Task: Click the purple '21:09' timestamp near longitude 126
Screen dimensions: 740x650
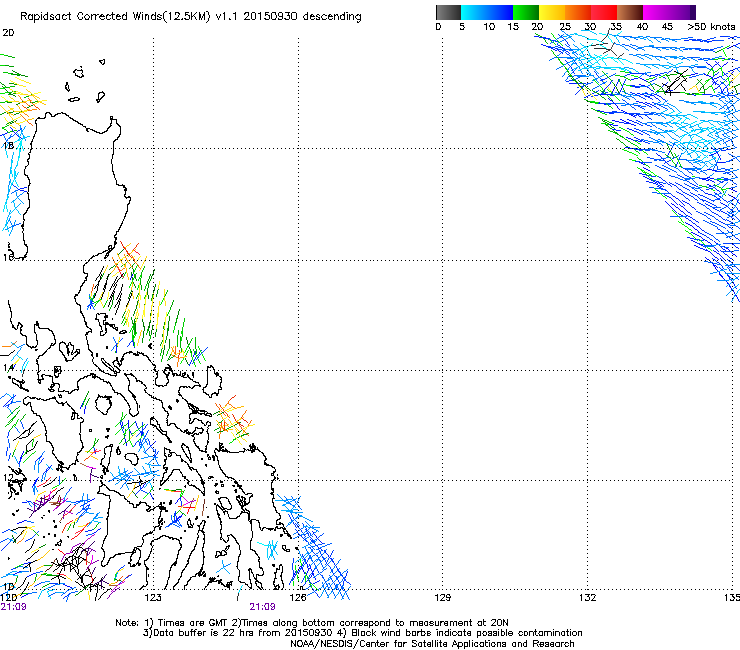Action: coord(262,607)
